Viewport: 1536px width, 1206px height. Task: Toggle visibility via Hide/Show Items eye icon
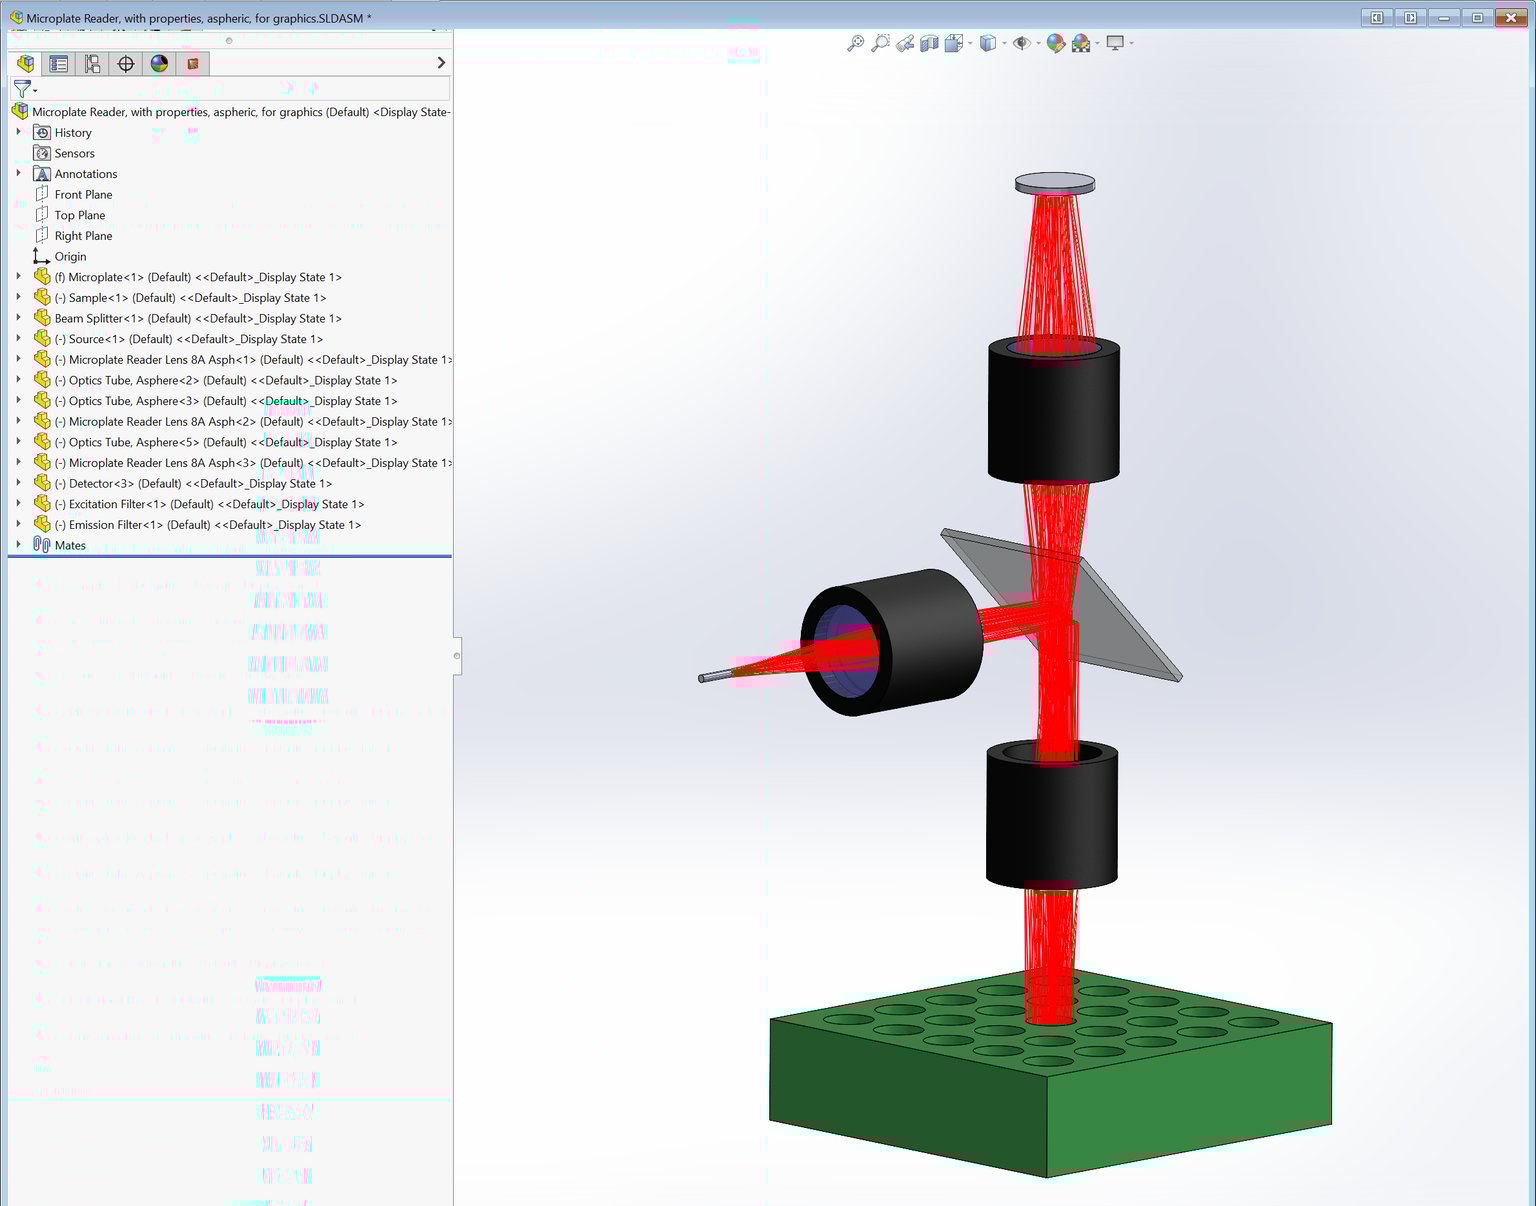pyautogui.click(x=1022, y=43)
